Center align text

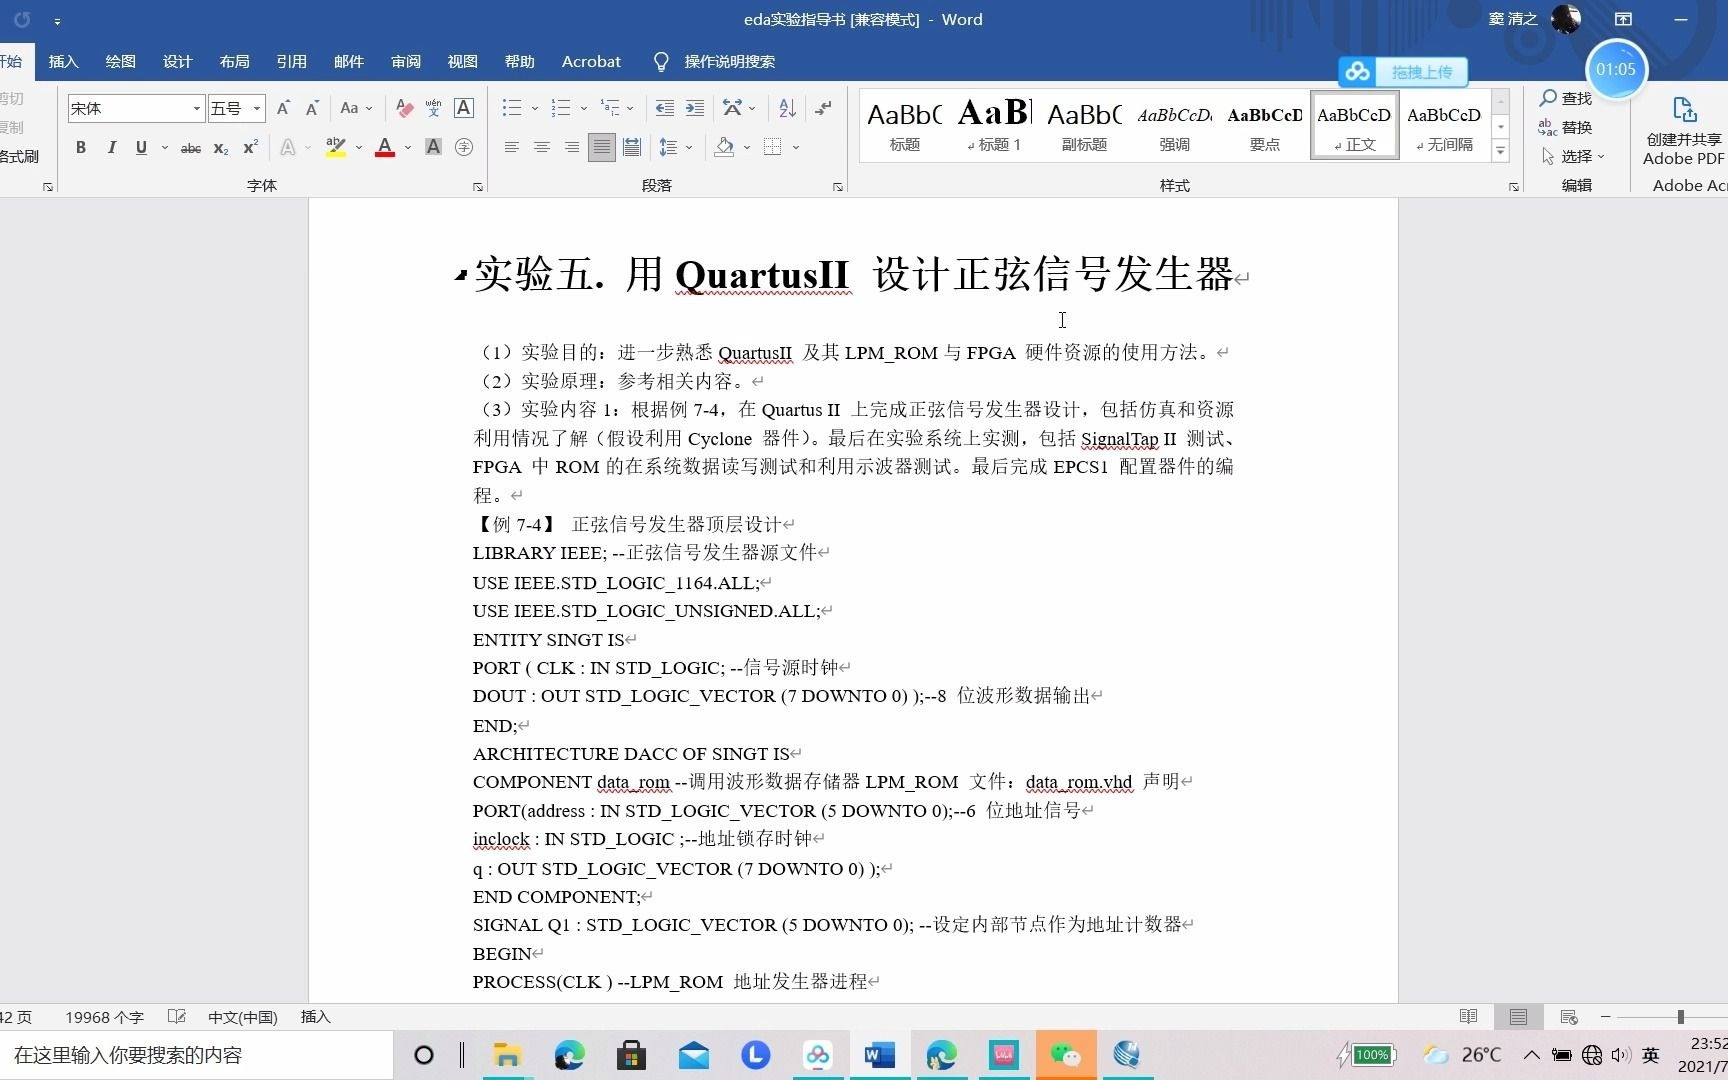coord(541,147)
